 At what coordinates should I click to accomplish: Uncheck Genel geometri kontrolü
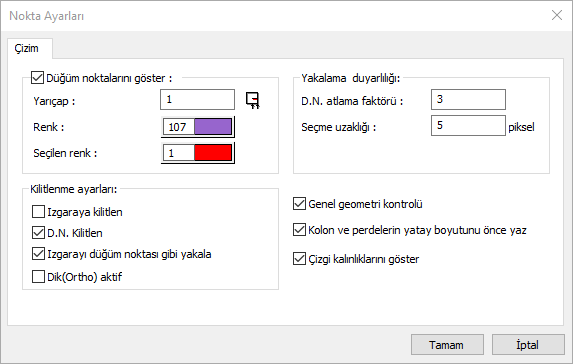click(x=299, y=204)
